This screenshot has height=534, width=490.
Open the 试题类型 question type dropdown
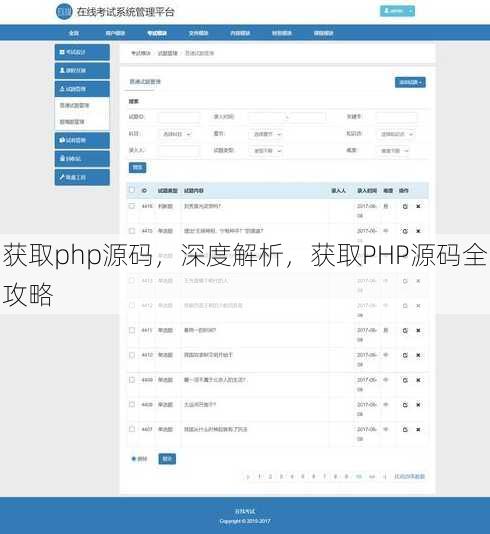tap(266, 151)
